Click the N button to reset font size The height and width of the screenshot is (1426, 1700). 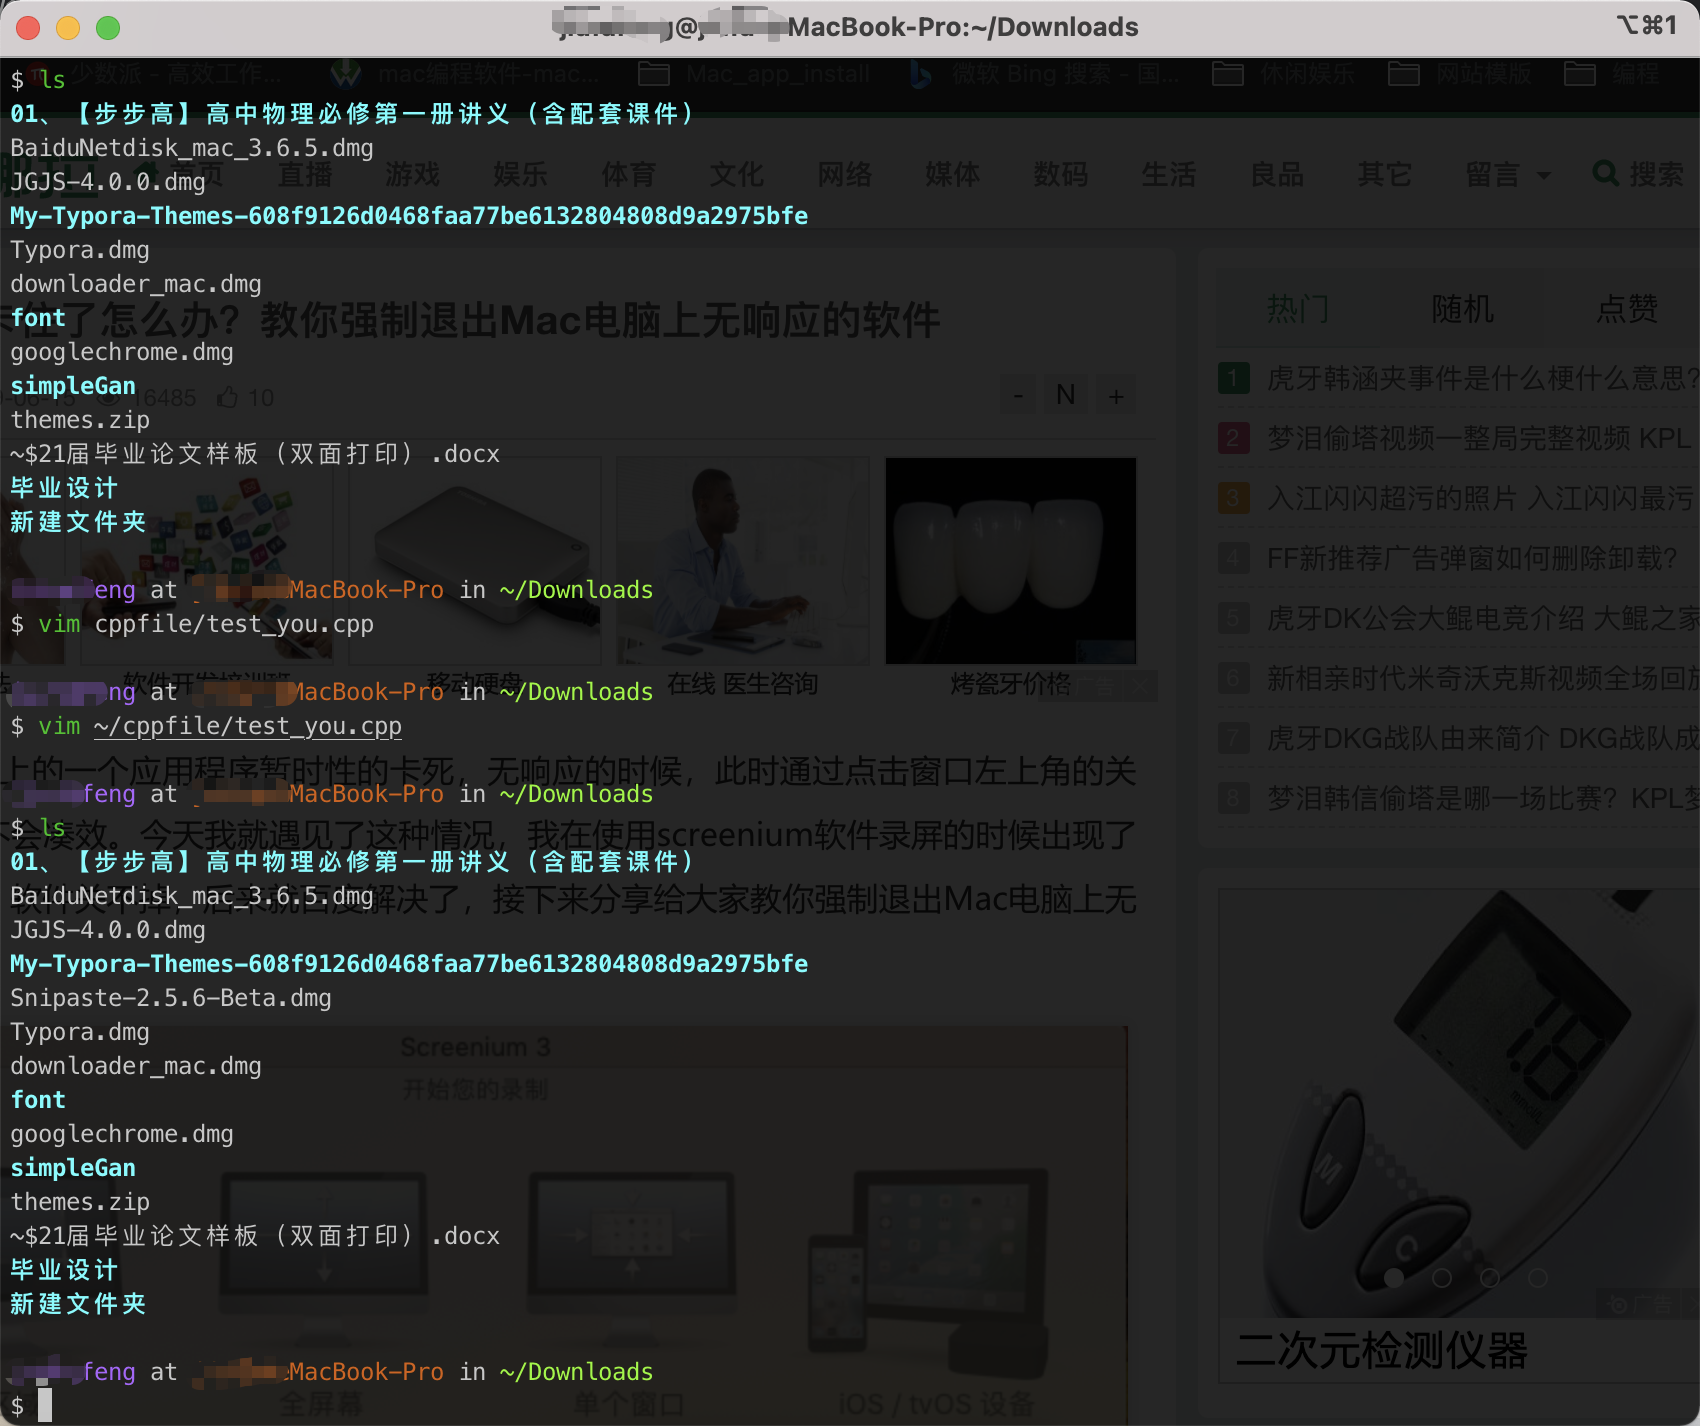(1065, 394)
